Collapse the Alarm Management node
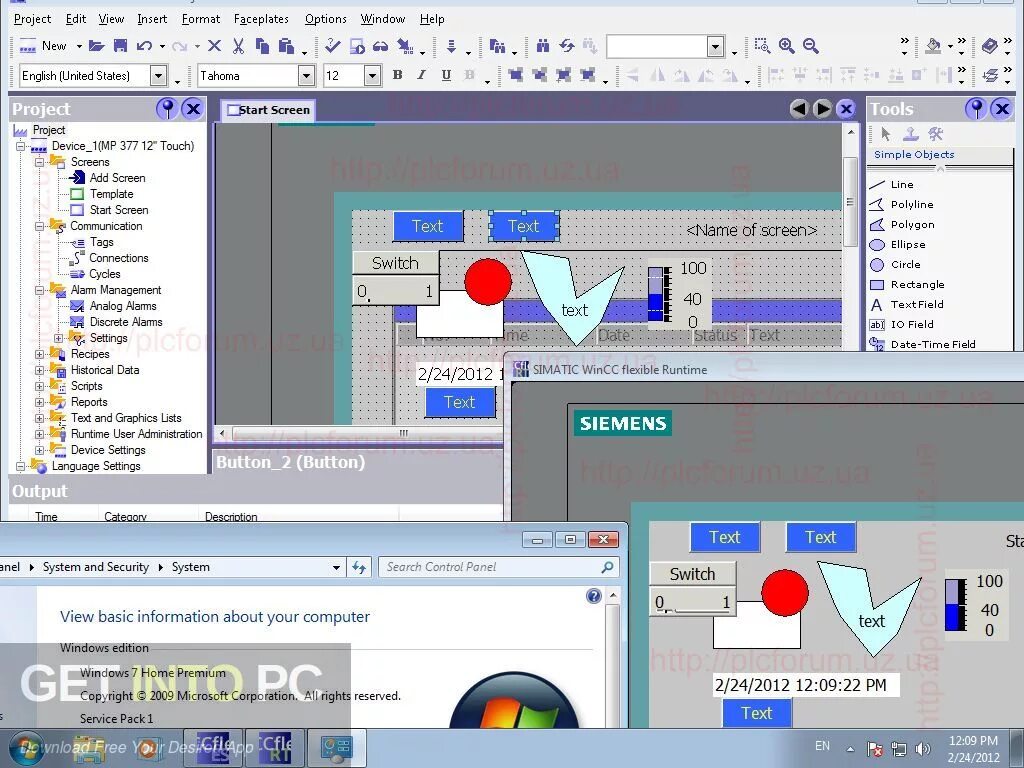This screenshot has width=1024, height=768. (40, 290)
